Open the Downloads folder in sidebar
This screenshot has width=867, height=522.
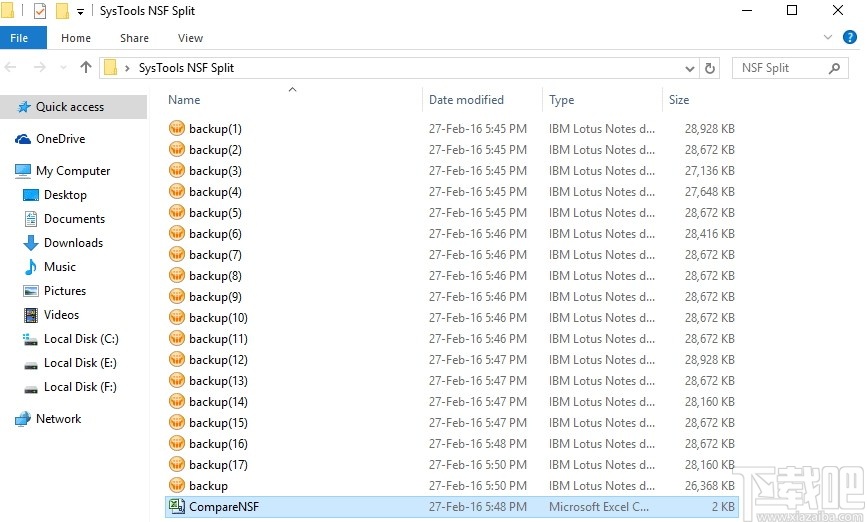point(73,243)
